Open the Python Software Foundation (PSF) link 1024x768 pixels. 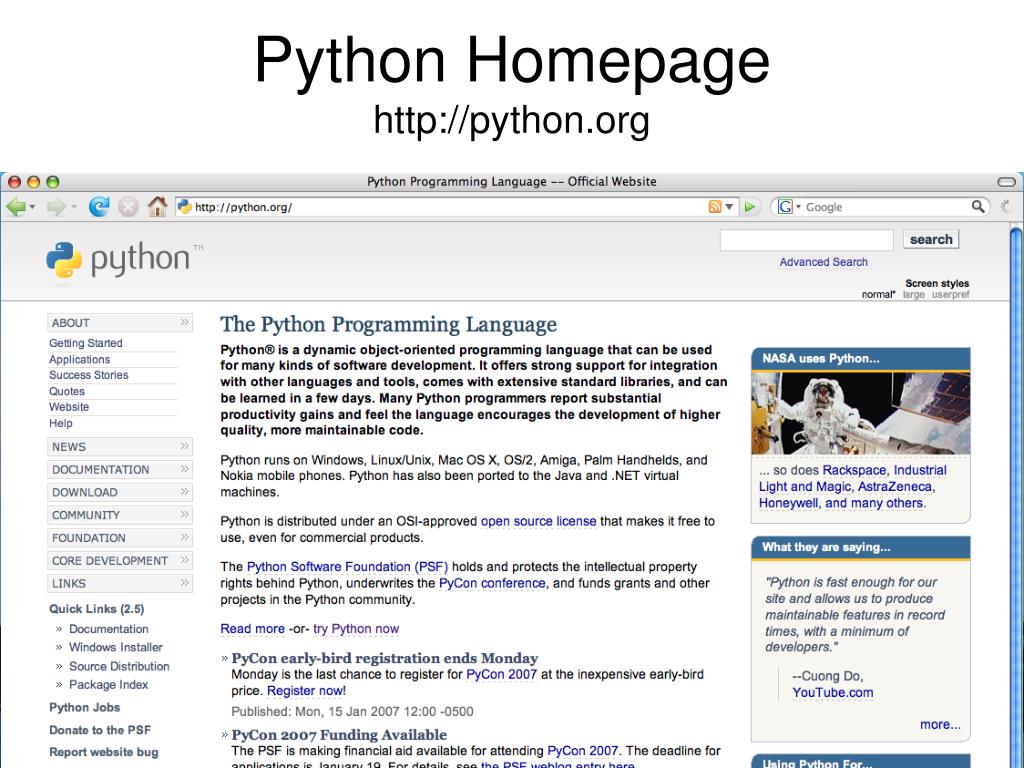tap(347, 567)
